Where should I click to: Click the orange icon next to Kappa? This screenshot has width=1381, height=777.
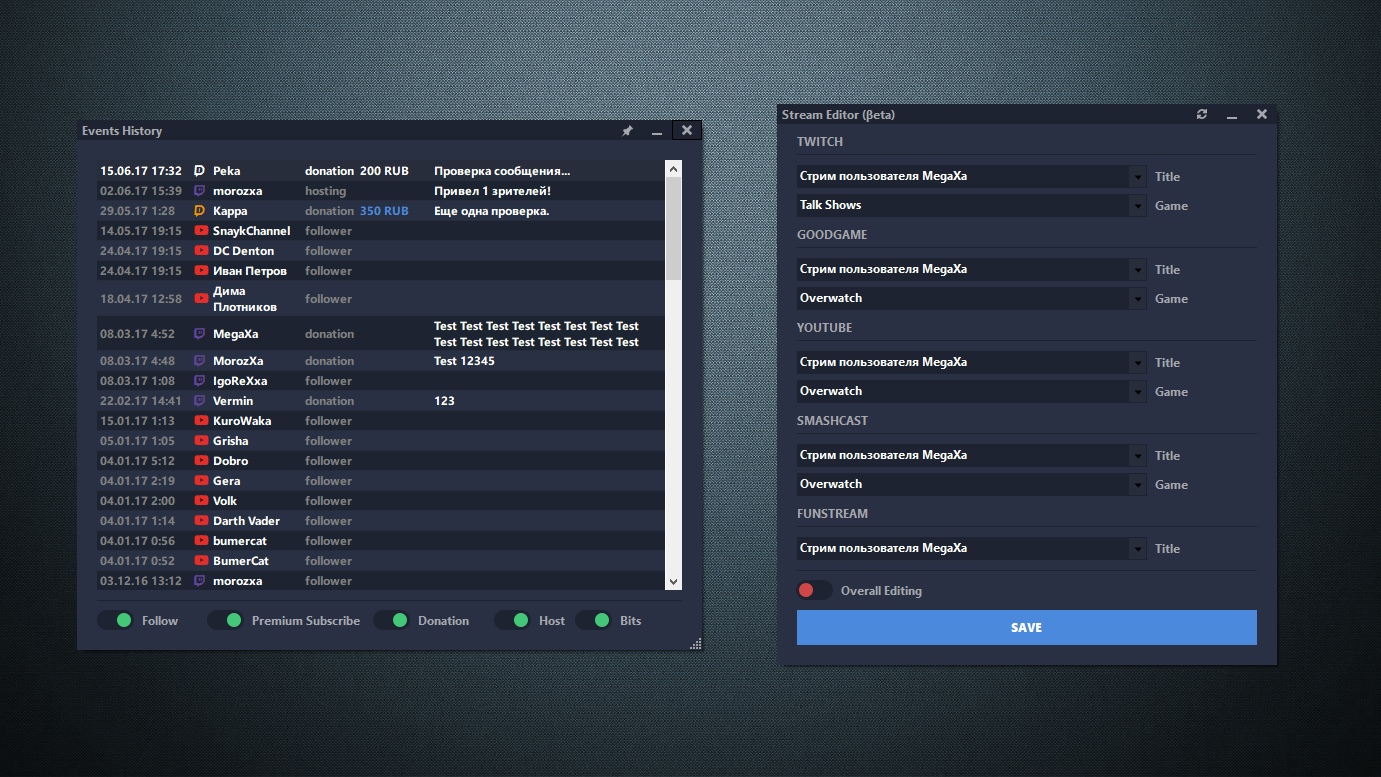coord(200,211)
